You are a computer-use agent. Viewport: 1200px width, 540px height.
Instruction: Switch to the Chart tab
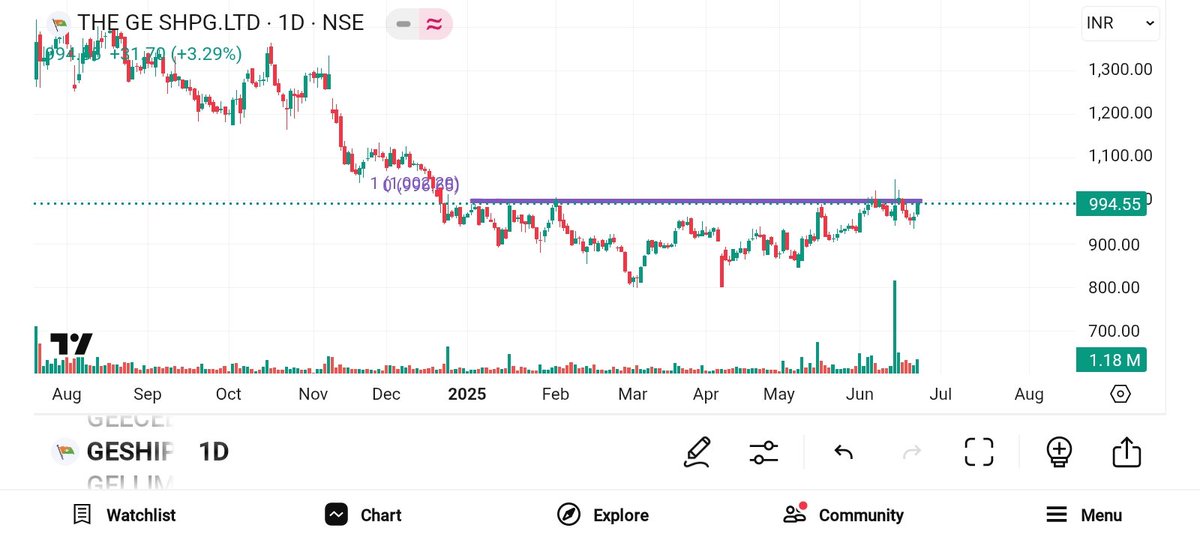363,515
